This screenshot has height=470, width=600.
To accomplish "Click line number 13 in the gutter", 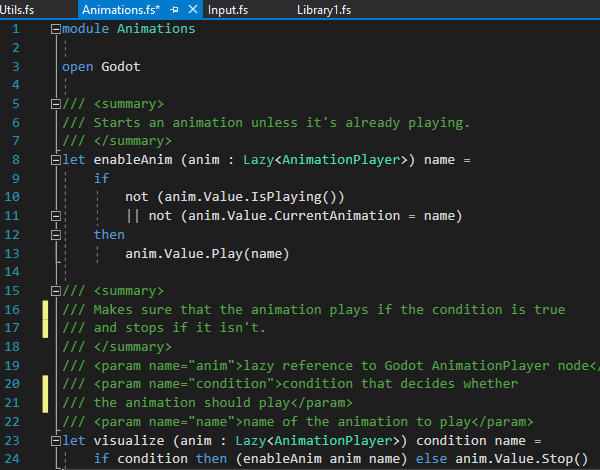I will point(14,254).
